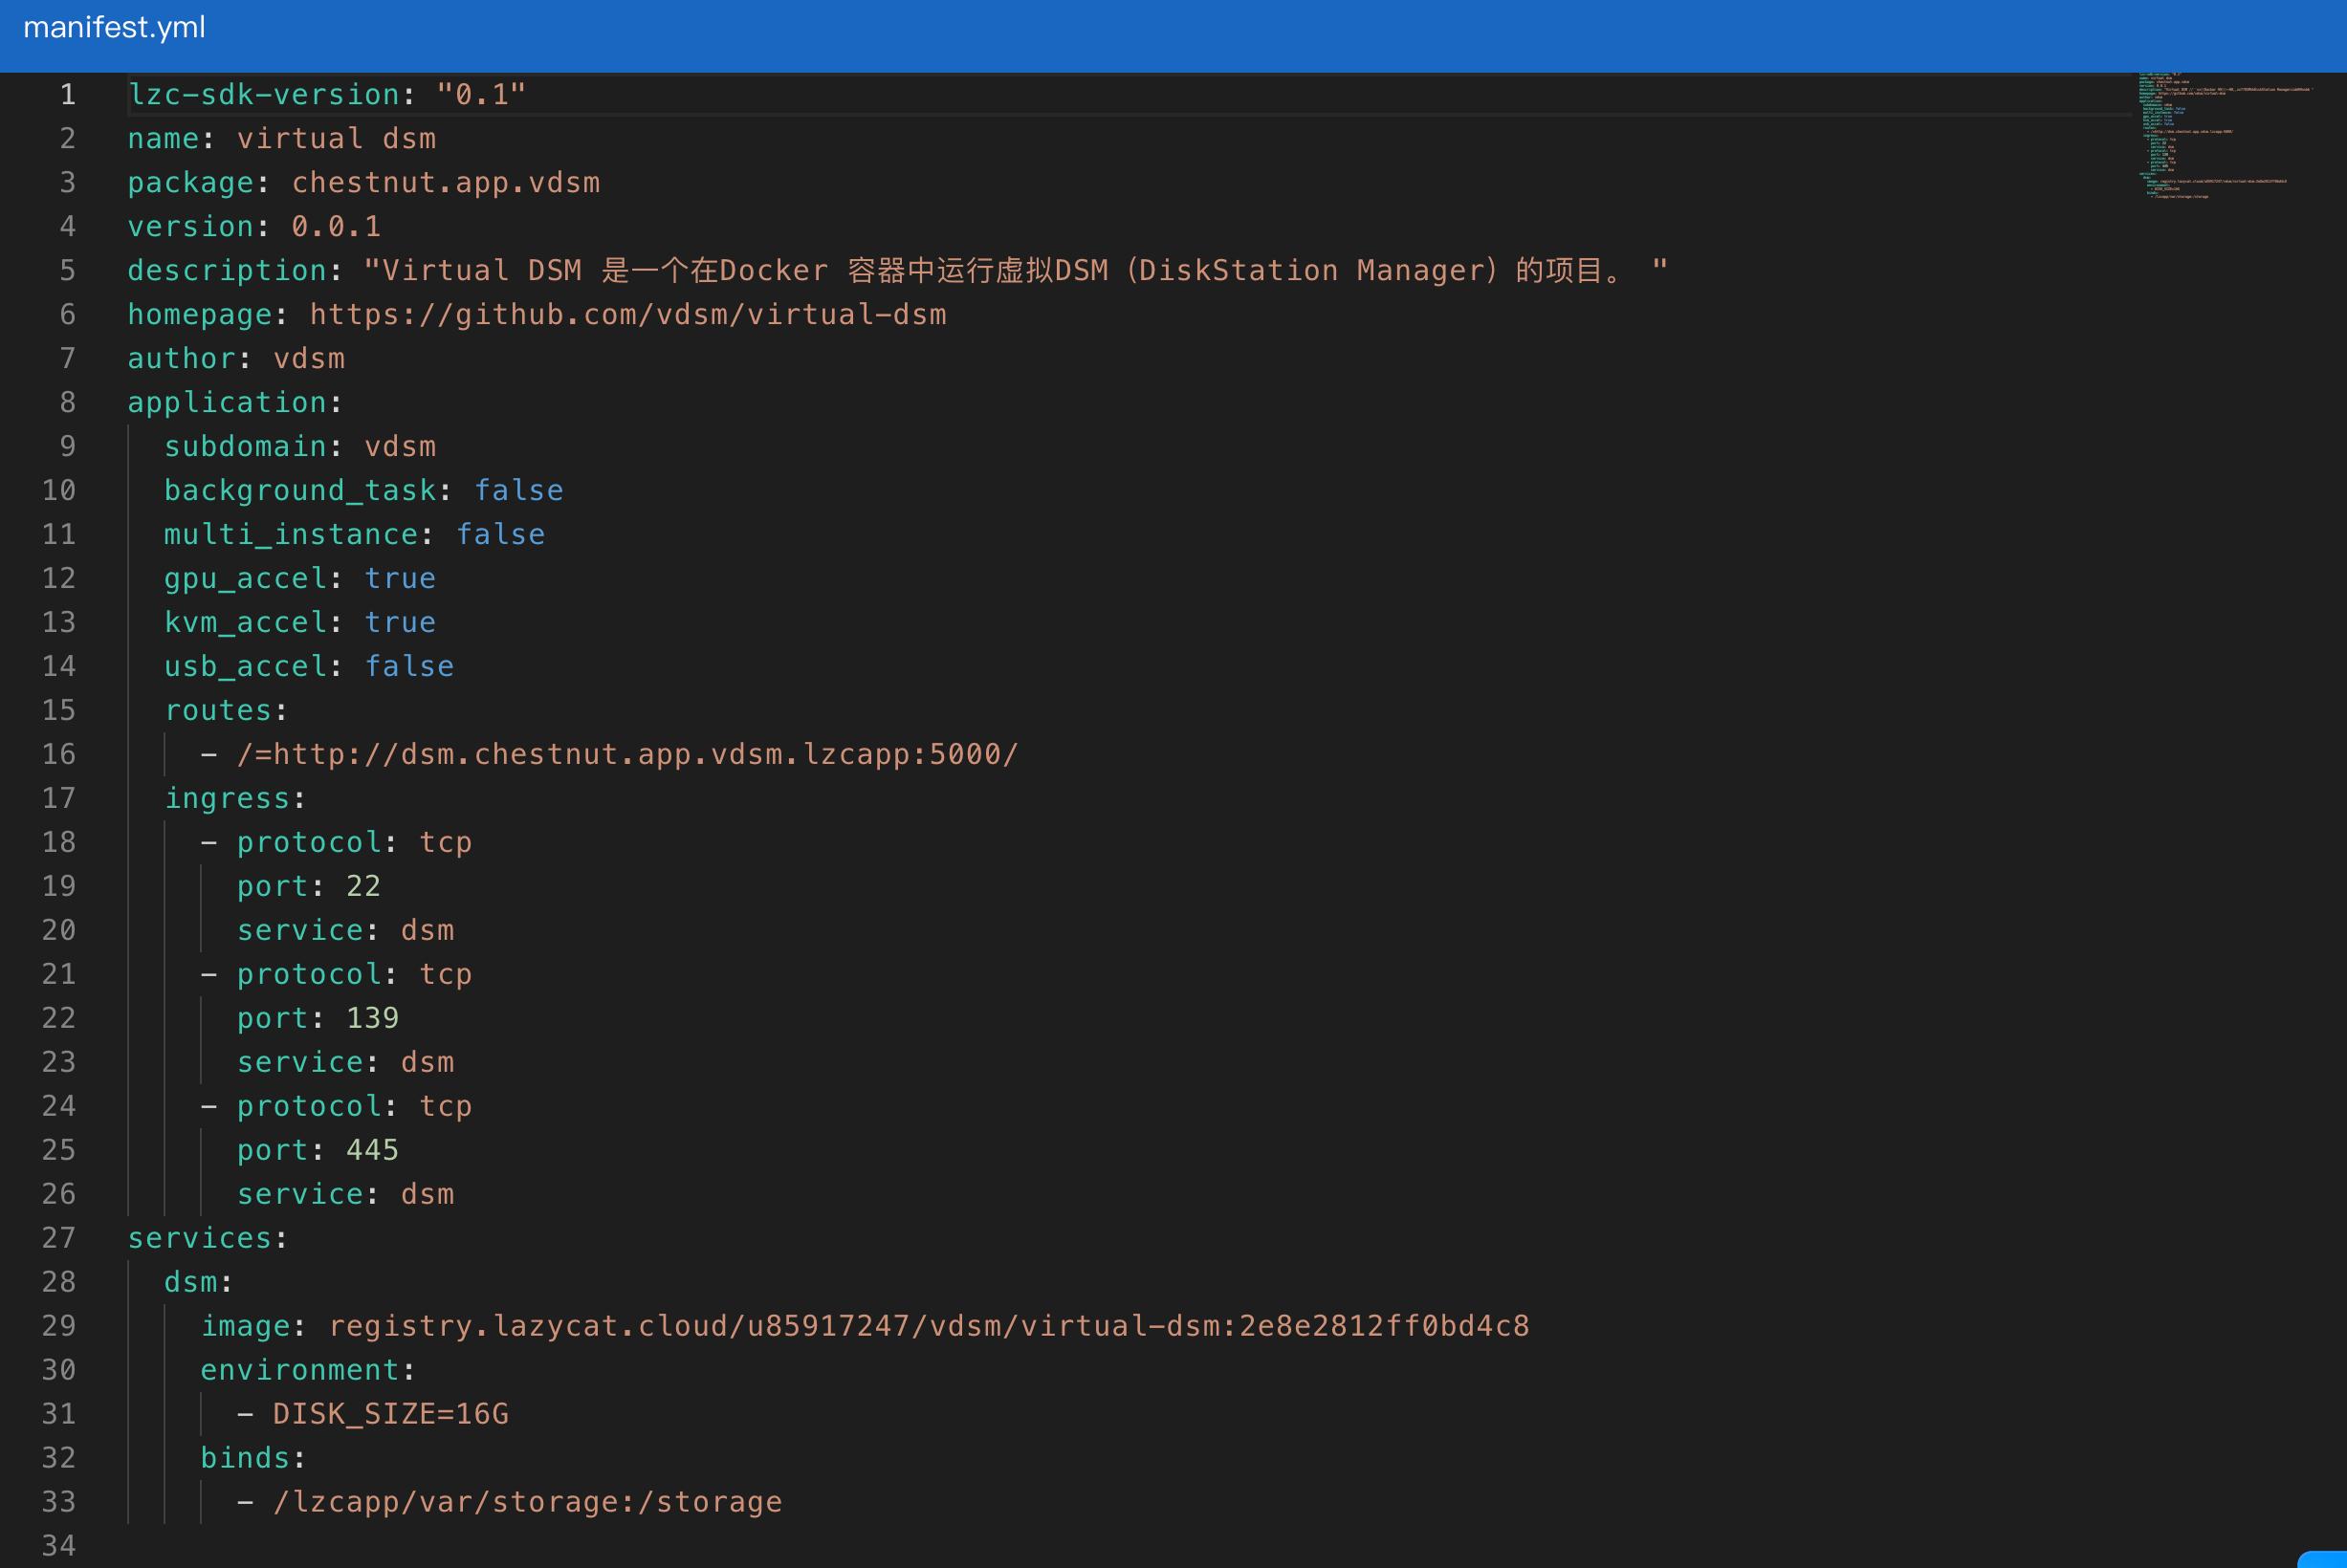Click line number 27 beside services
The image size is (2347, 1568).
pos(59,1238)
